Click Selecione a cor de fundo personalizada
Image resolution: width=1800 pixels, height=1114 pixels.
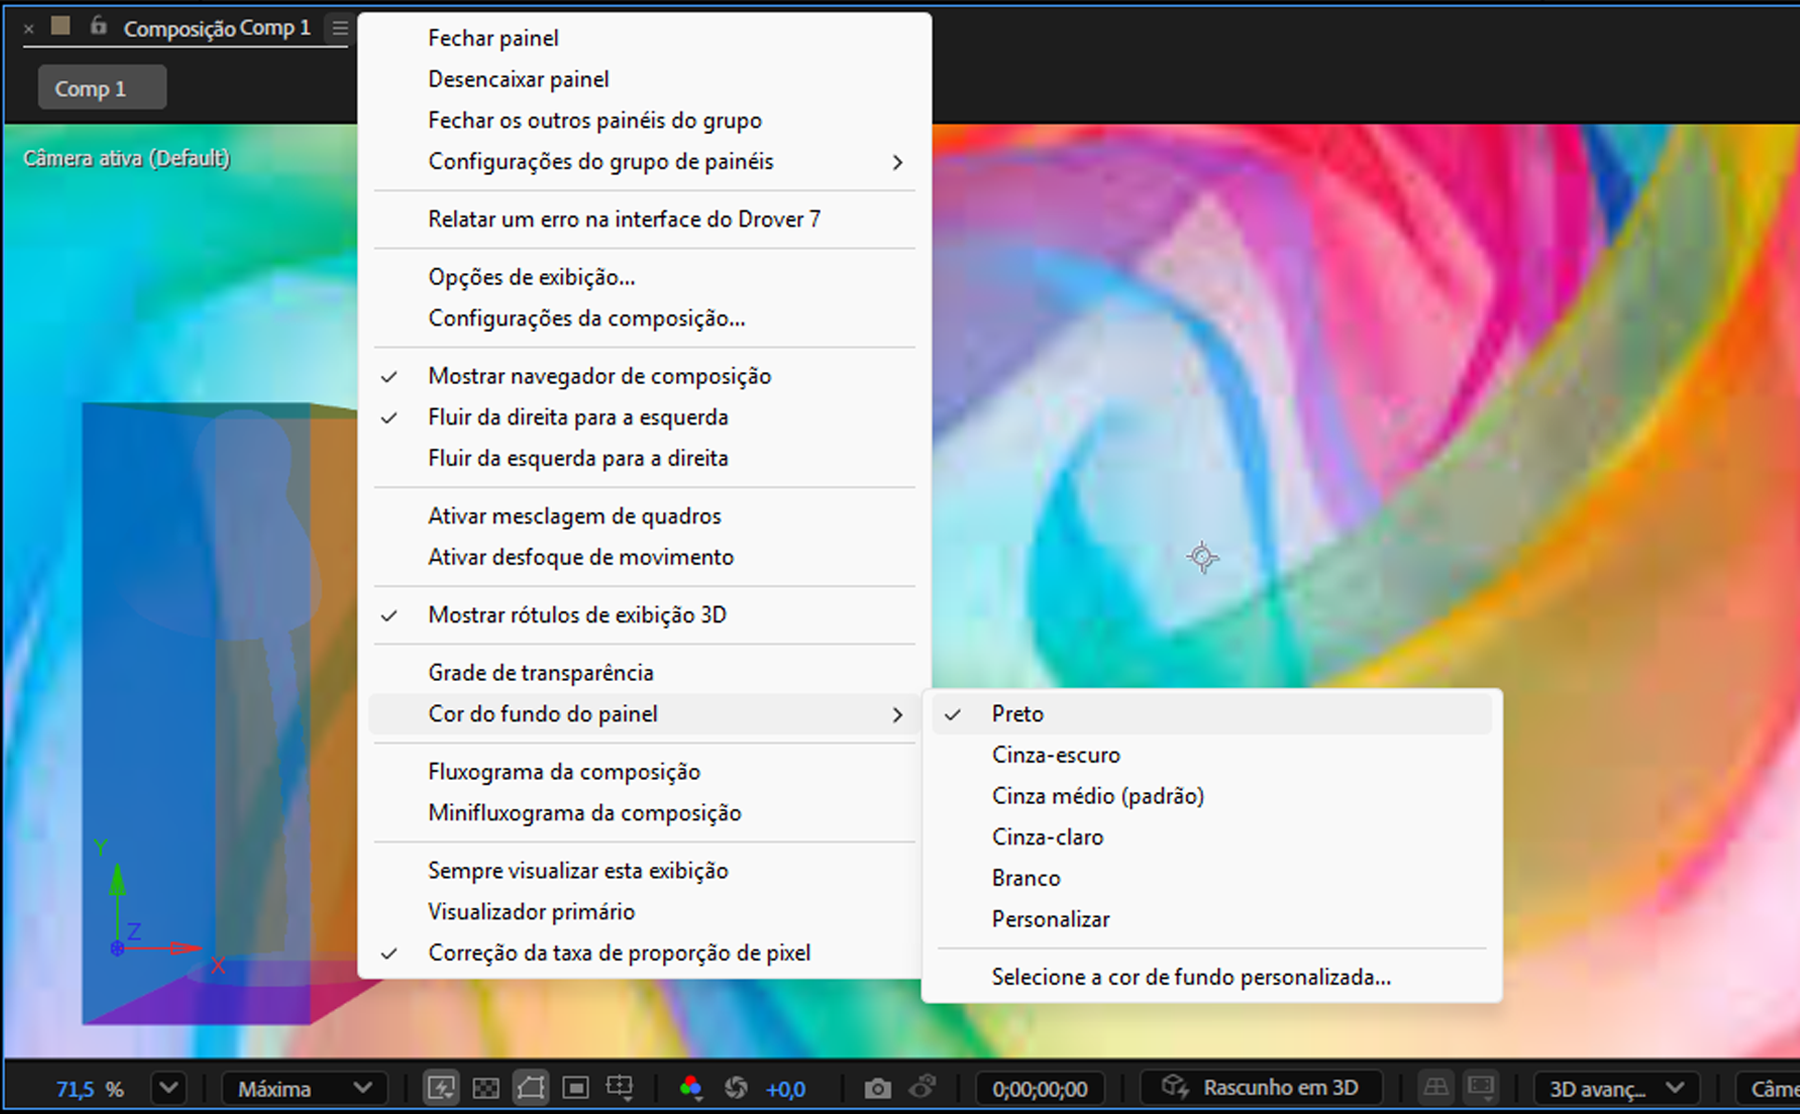(1190, 977)
